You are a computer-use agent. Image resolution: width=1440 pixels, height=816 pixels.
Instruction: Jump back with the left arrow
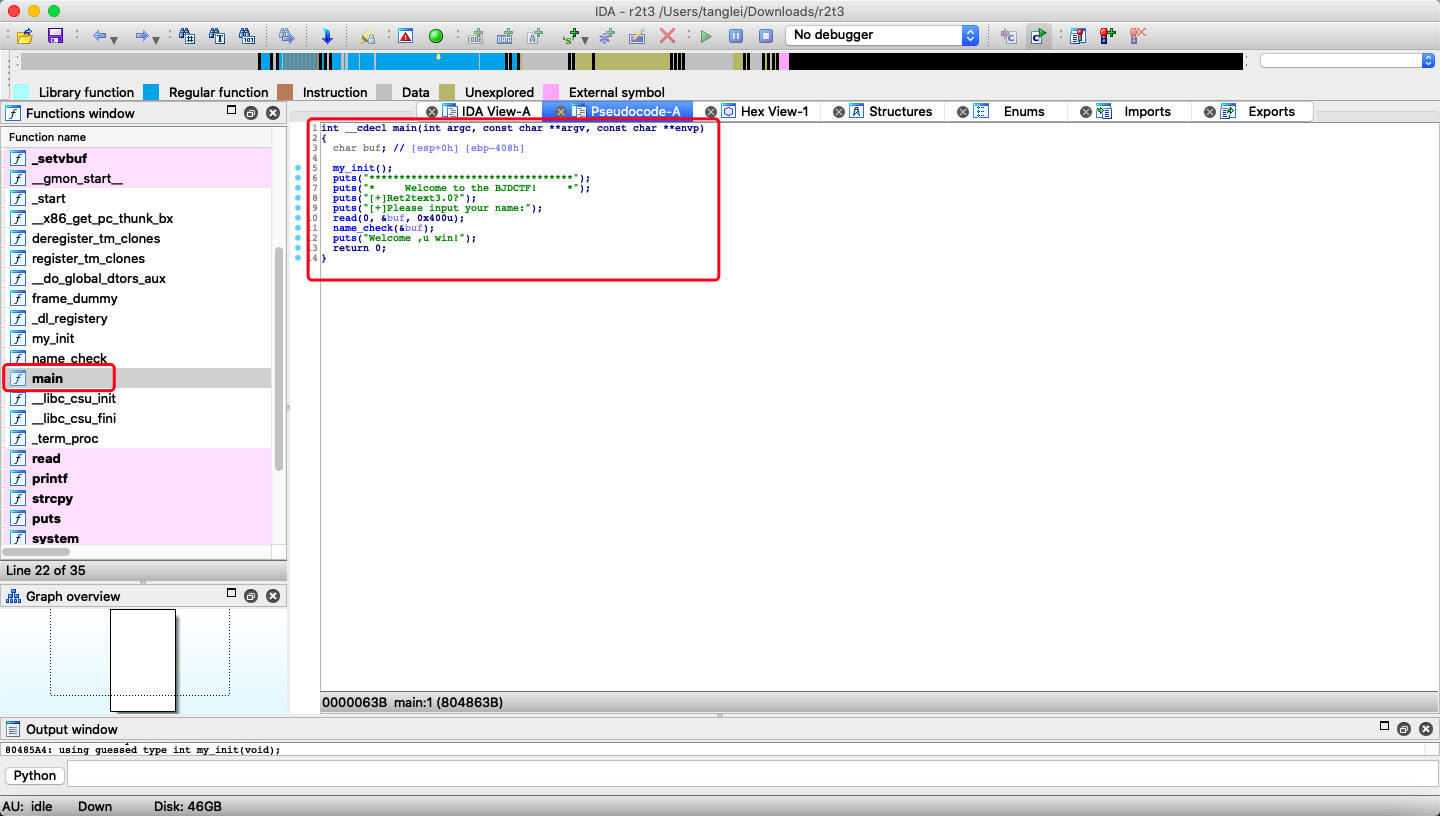[x=99, y=36]
